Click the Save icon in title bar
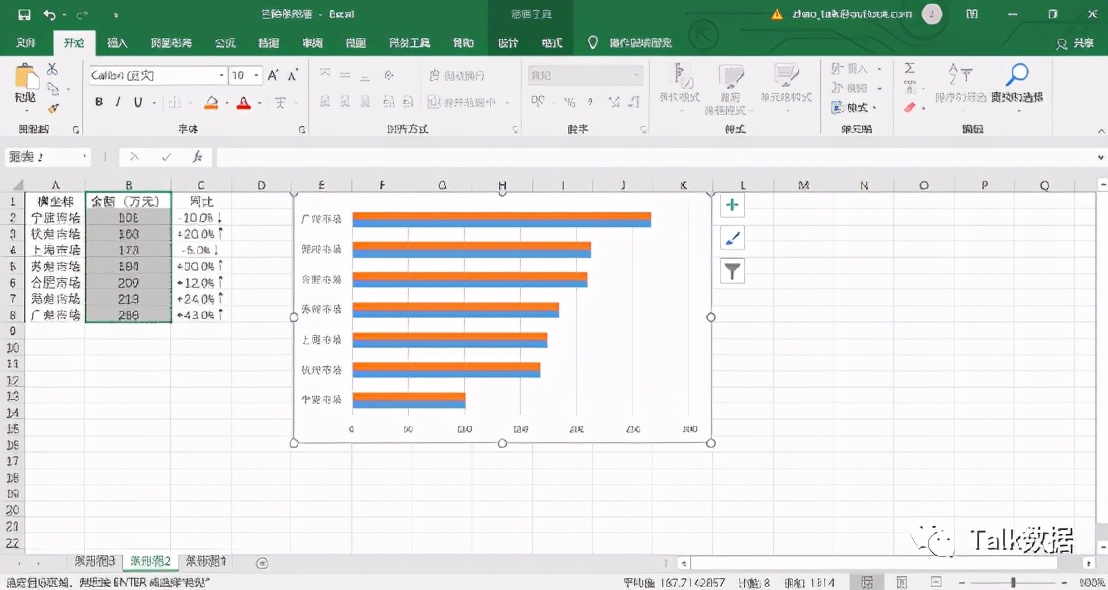Viewport: 1108px width, 590px height. point(24,15)
